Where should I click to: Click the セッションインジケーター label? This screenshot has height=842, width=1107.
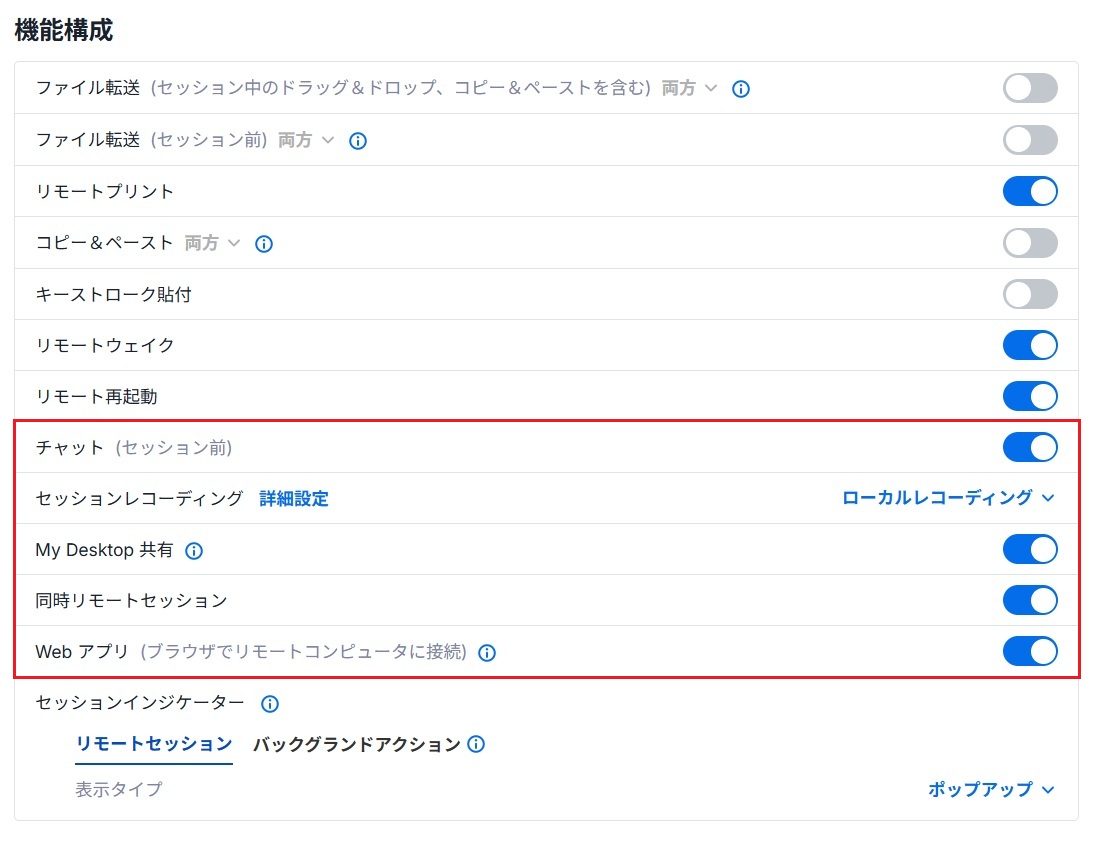click(x=140, y=703)
